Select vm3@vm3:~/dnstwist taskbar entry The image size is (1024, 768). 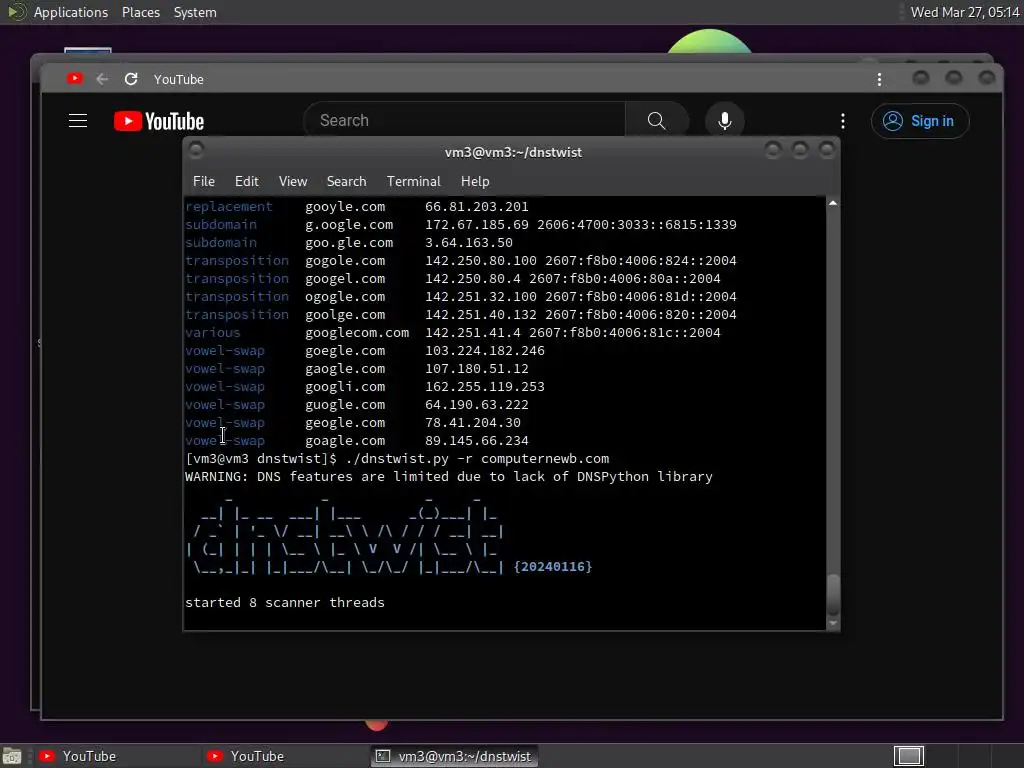coord(455,756)
